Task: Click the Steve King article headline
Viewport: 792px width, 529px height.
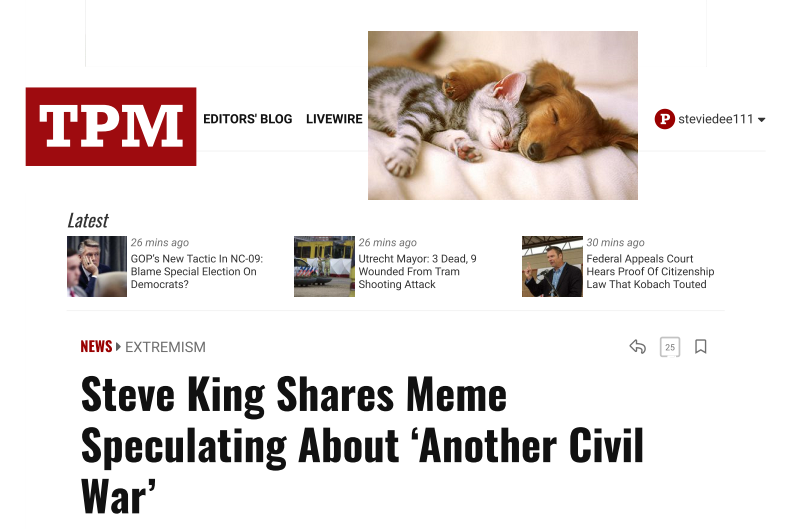Action: tap(362, 445)
